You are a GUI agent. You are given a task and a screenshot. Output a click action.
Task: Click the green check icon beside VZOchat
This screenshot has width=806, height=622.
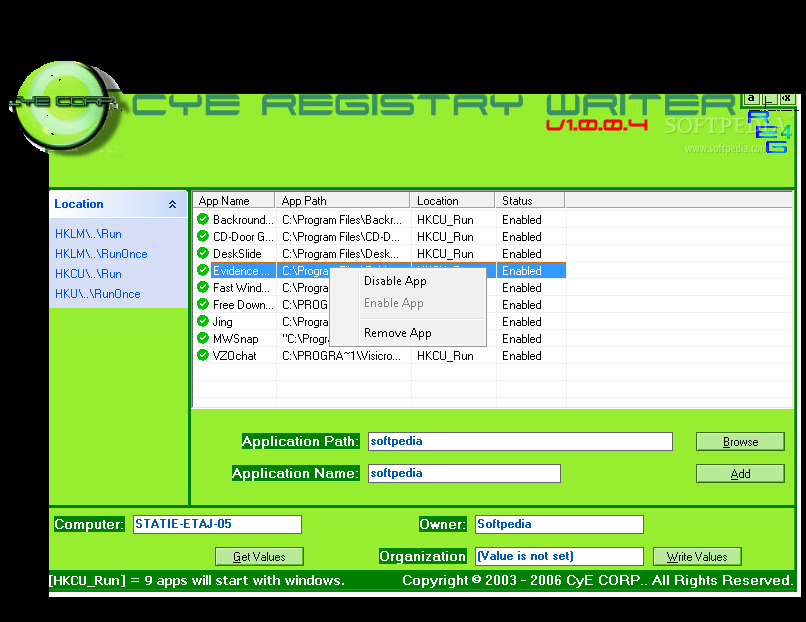[x=203, y=355]
